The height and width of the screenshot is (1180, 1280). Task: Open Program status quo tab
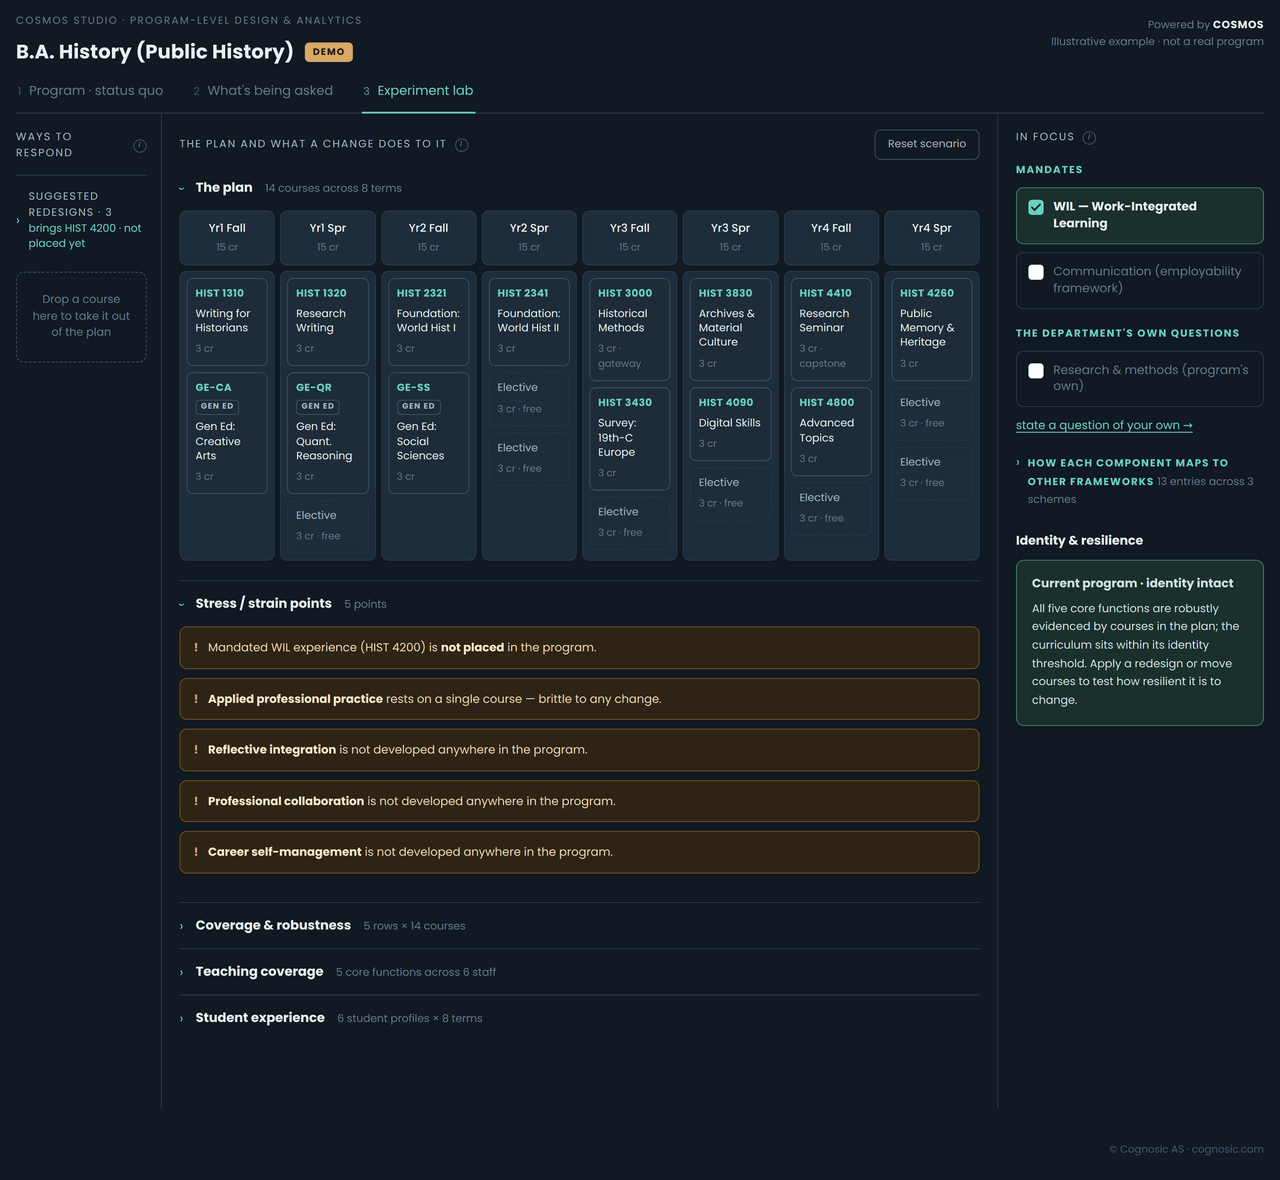89,90
